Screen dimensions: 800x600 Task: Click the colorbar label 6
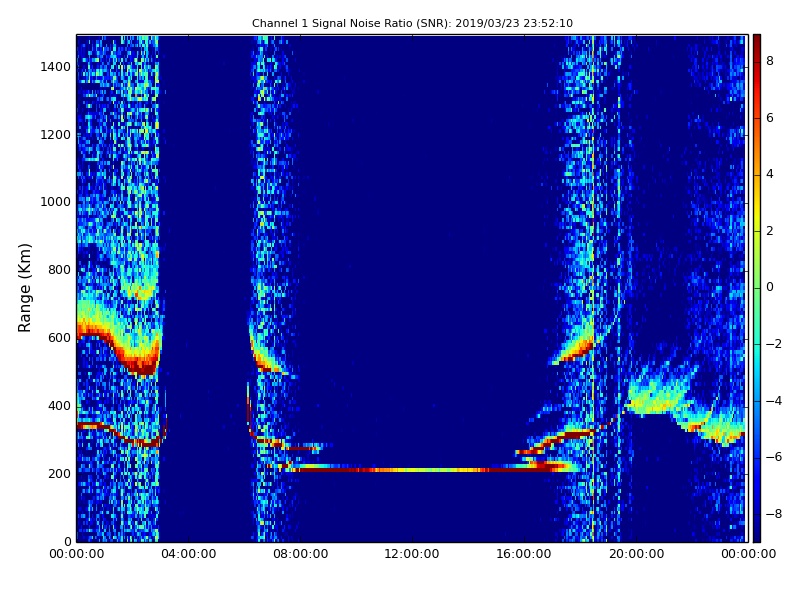pyautogui.click(x=770, y=118)
